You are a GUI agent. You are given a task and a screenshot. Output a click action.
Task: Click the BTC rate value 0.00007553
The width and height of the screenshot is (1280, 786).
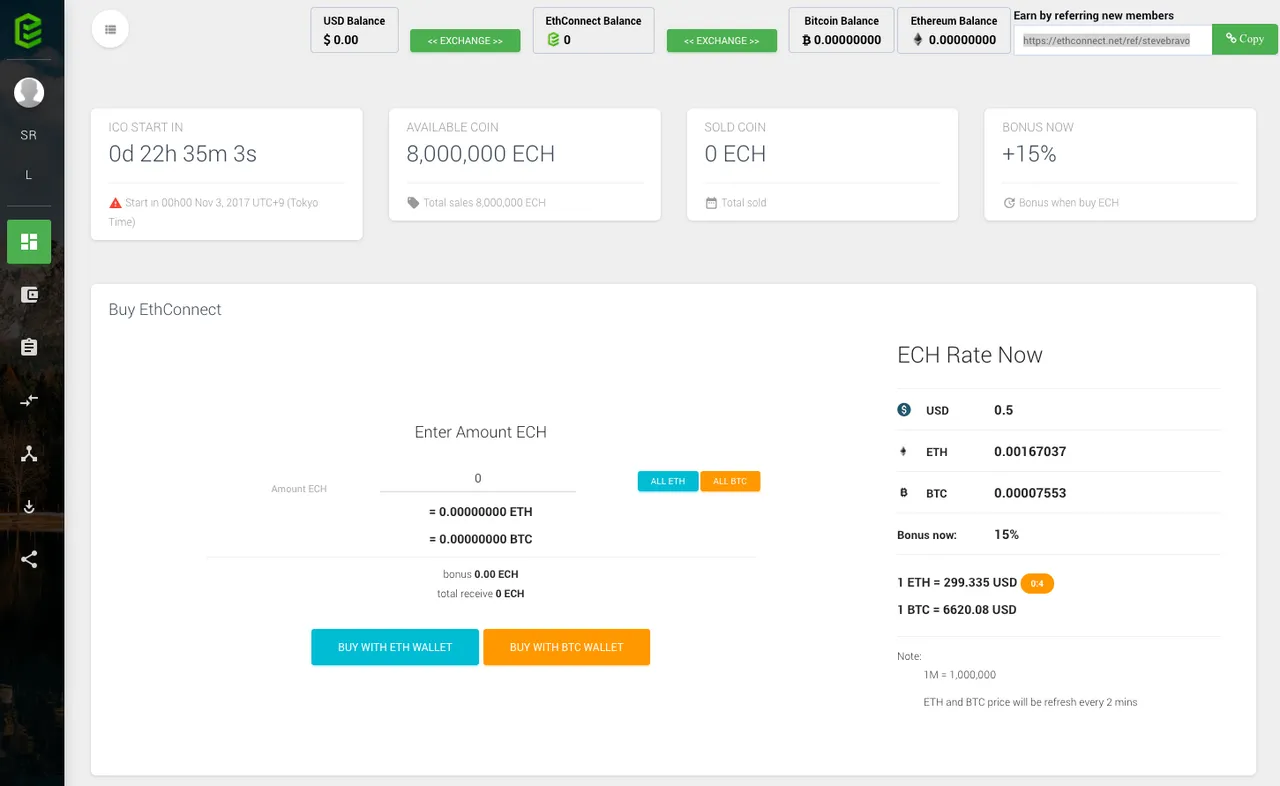tap(1030, 493)
